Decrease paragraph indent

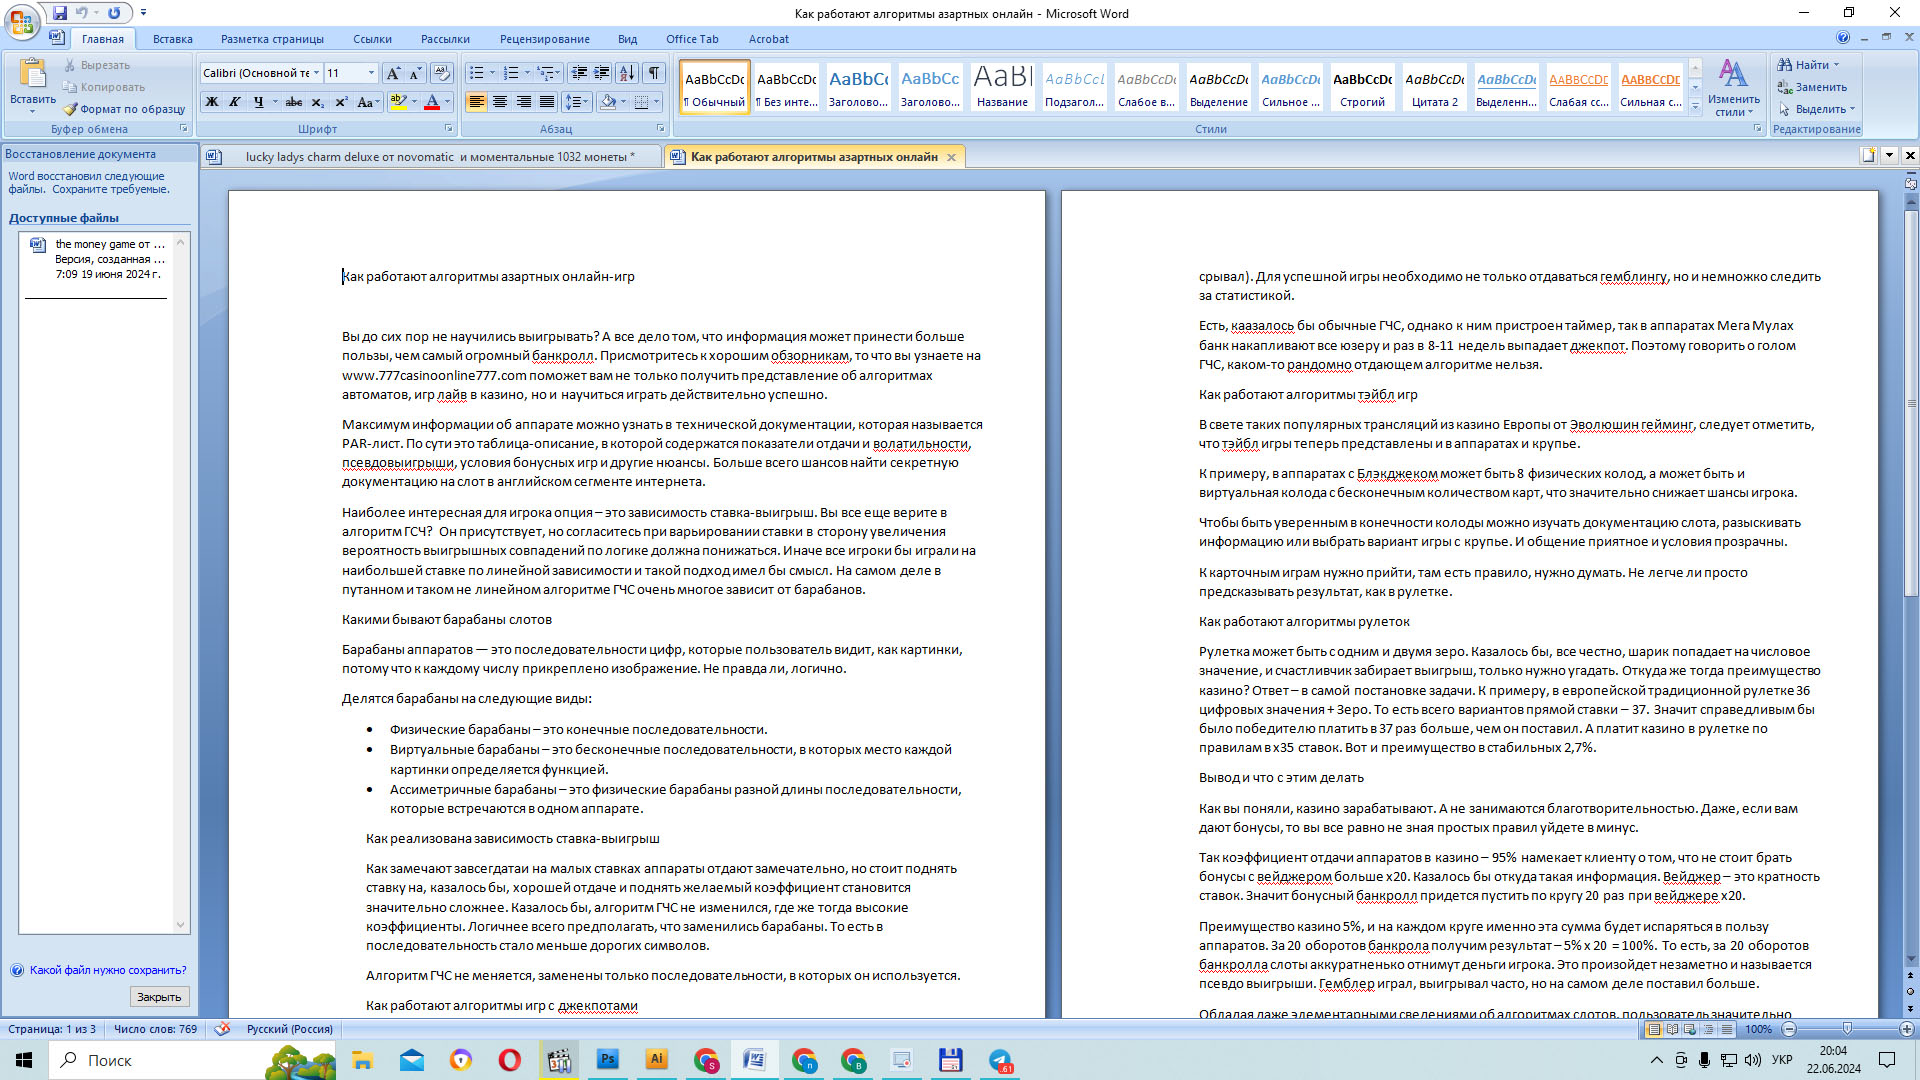(x=579, y=73)
